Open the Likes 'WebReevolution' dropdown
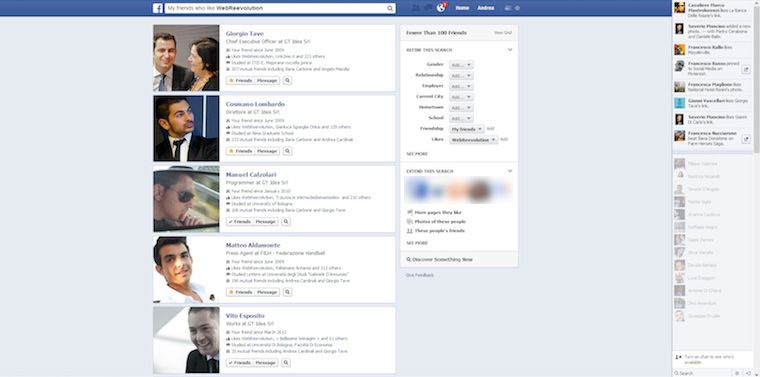This screenshot has height=377, width=760. 474,140
